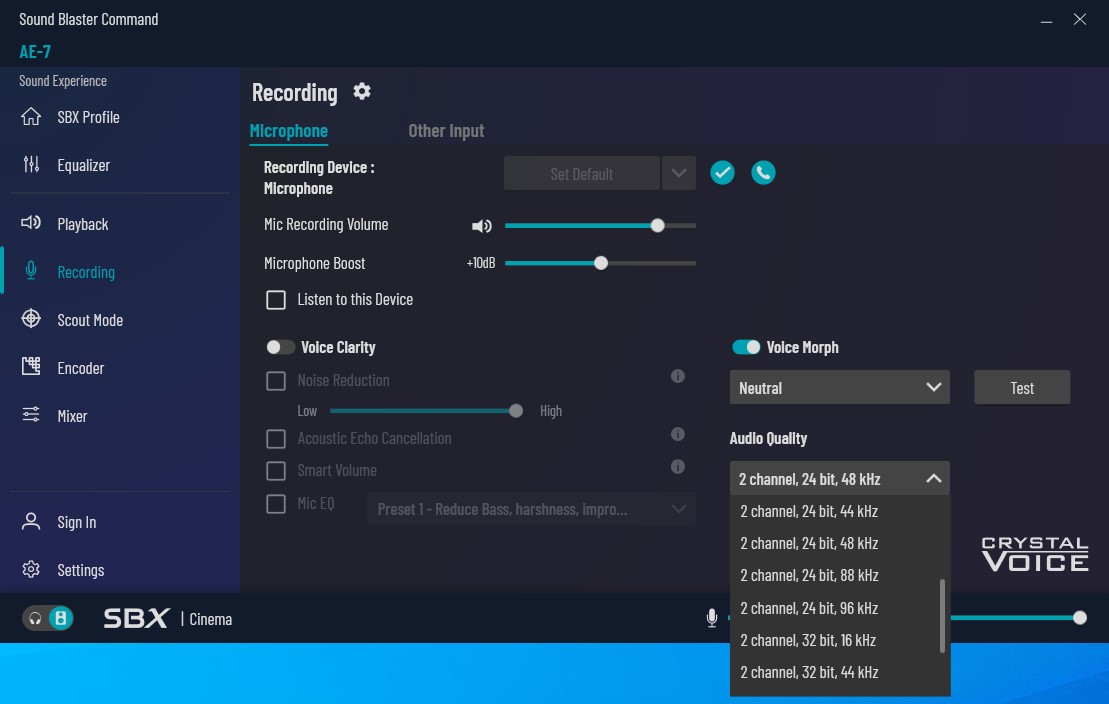This screenshot has width=1109, height=704.
Task: Click the Equalizer sliders icon
Action: (31, 164)
